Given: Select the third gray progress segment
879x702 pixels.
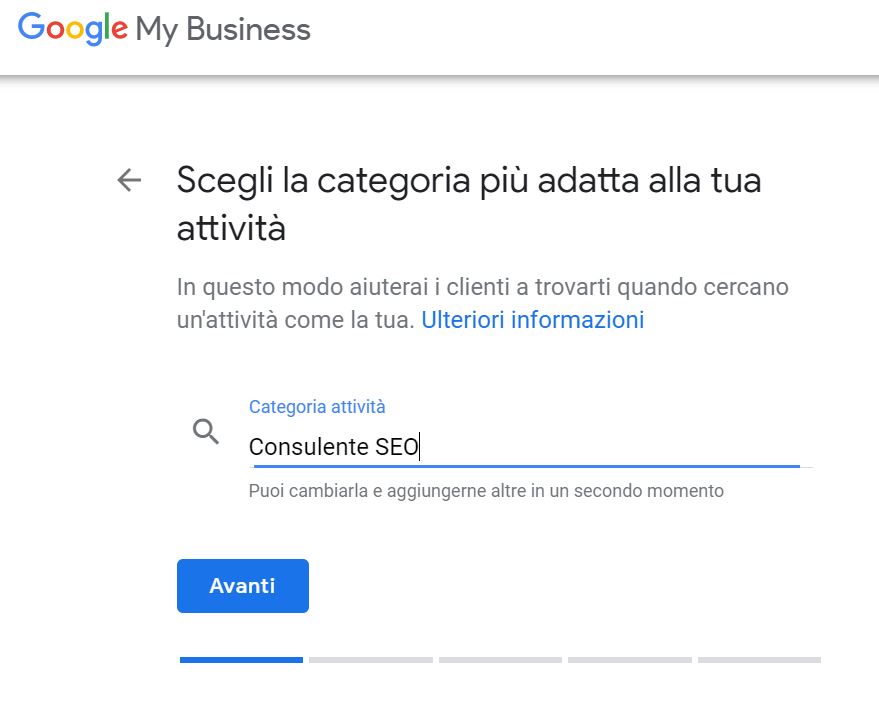Looking at the screenshot, I should point(500,660).
